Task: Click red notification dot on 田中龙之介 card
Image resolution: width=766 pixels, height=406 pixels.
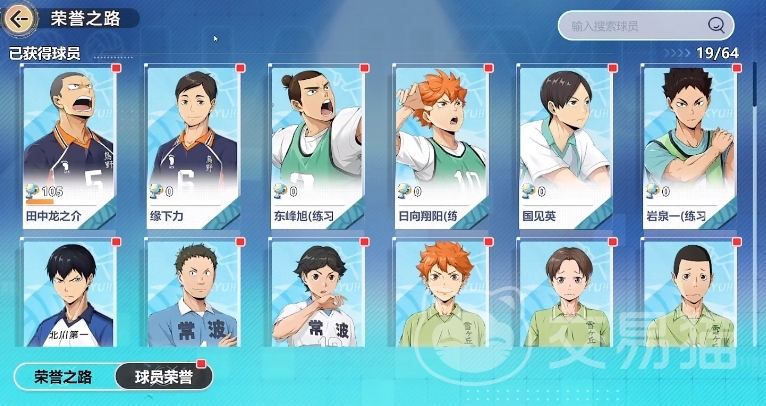Action: click(116, 68)
